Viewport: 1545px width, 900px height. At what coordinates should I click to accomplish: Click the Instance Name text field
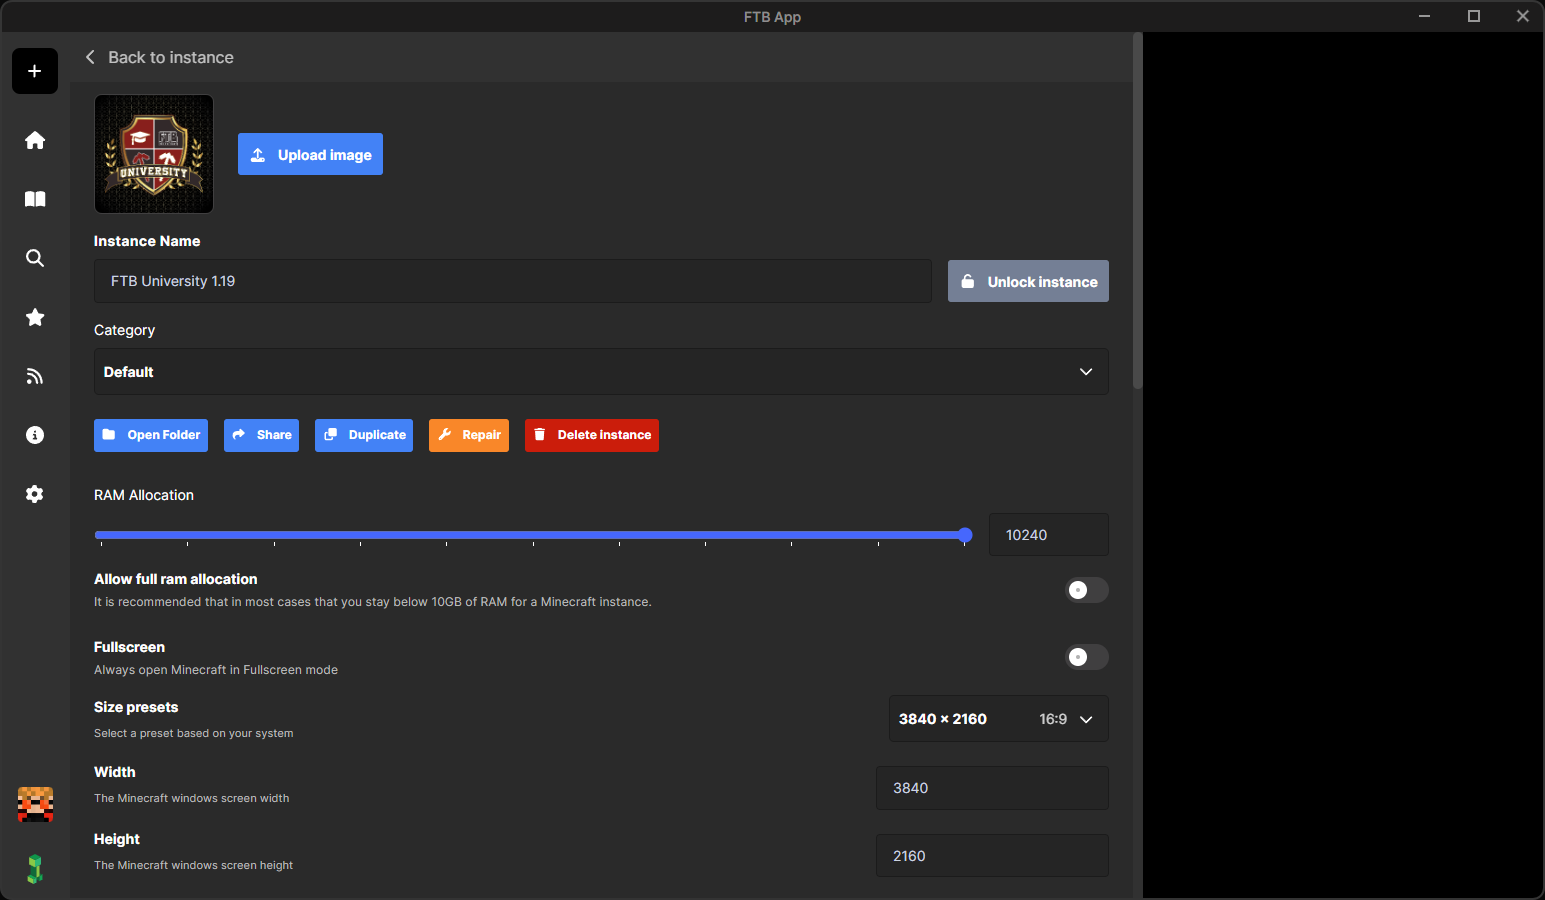point(512,281)
